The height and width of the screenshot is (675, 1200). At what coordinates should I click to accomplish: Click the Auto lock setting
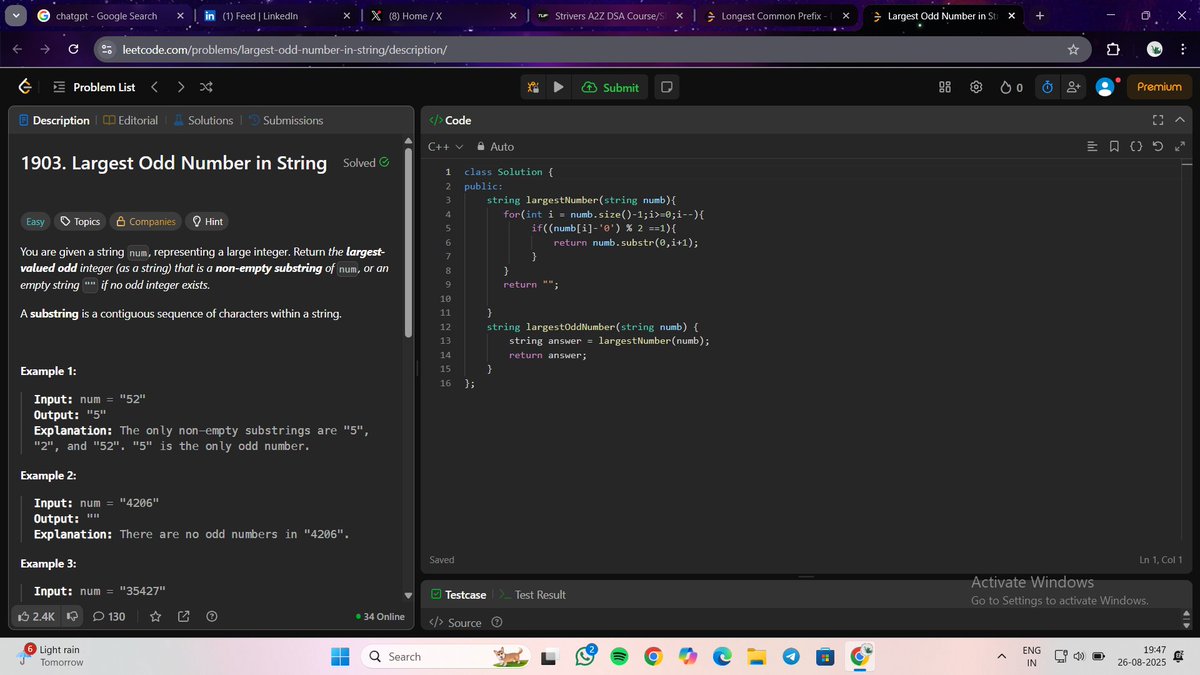(x=496, y=146)
